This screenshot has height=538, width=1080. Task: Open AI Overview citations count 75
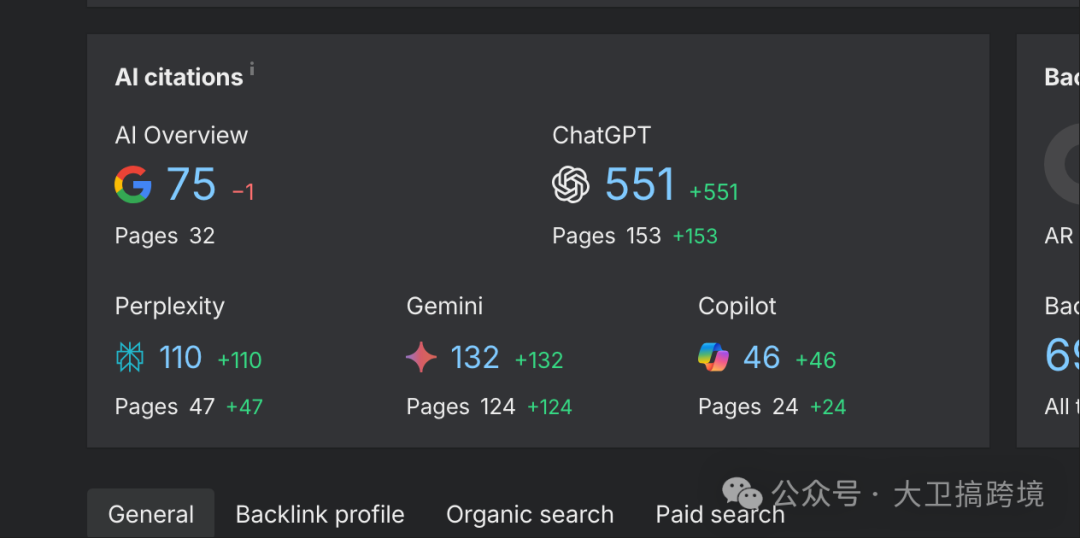(191, 185)
